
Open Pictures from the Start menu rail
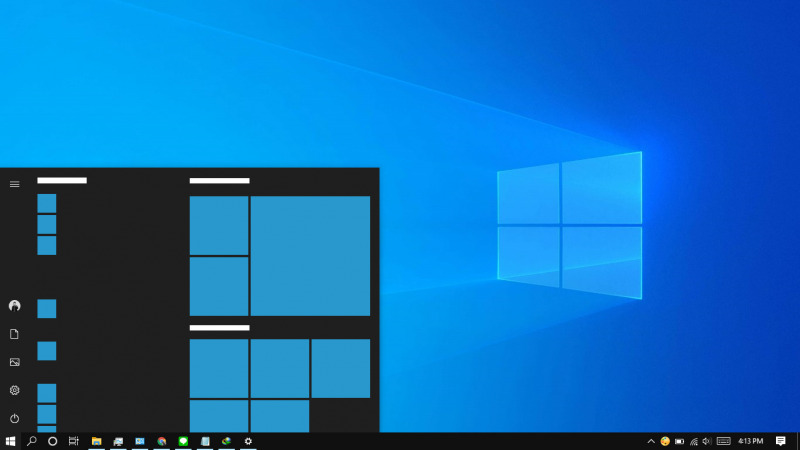pos(14,362)
